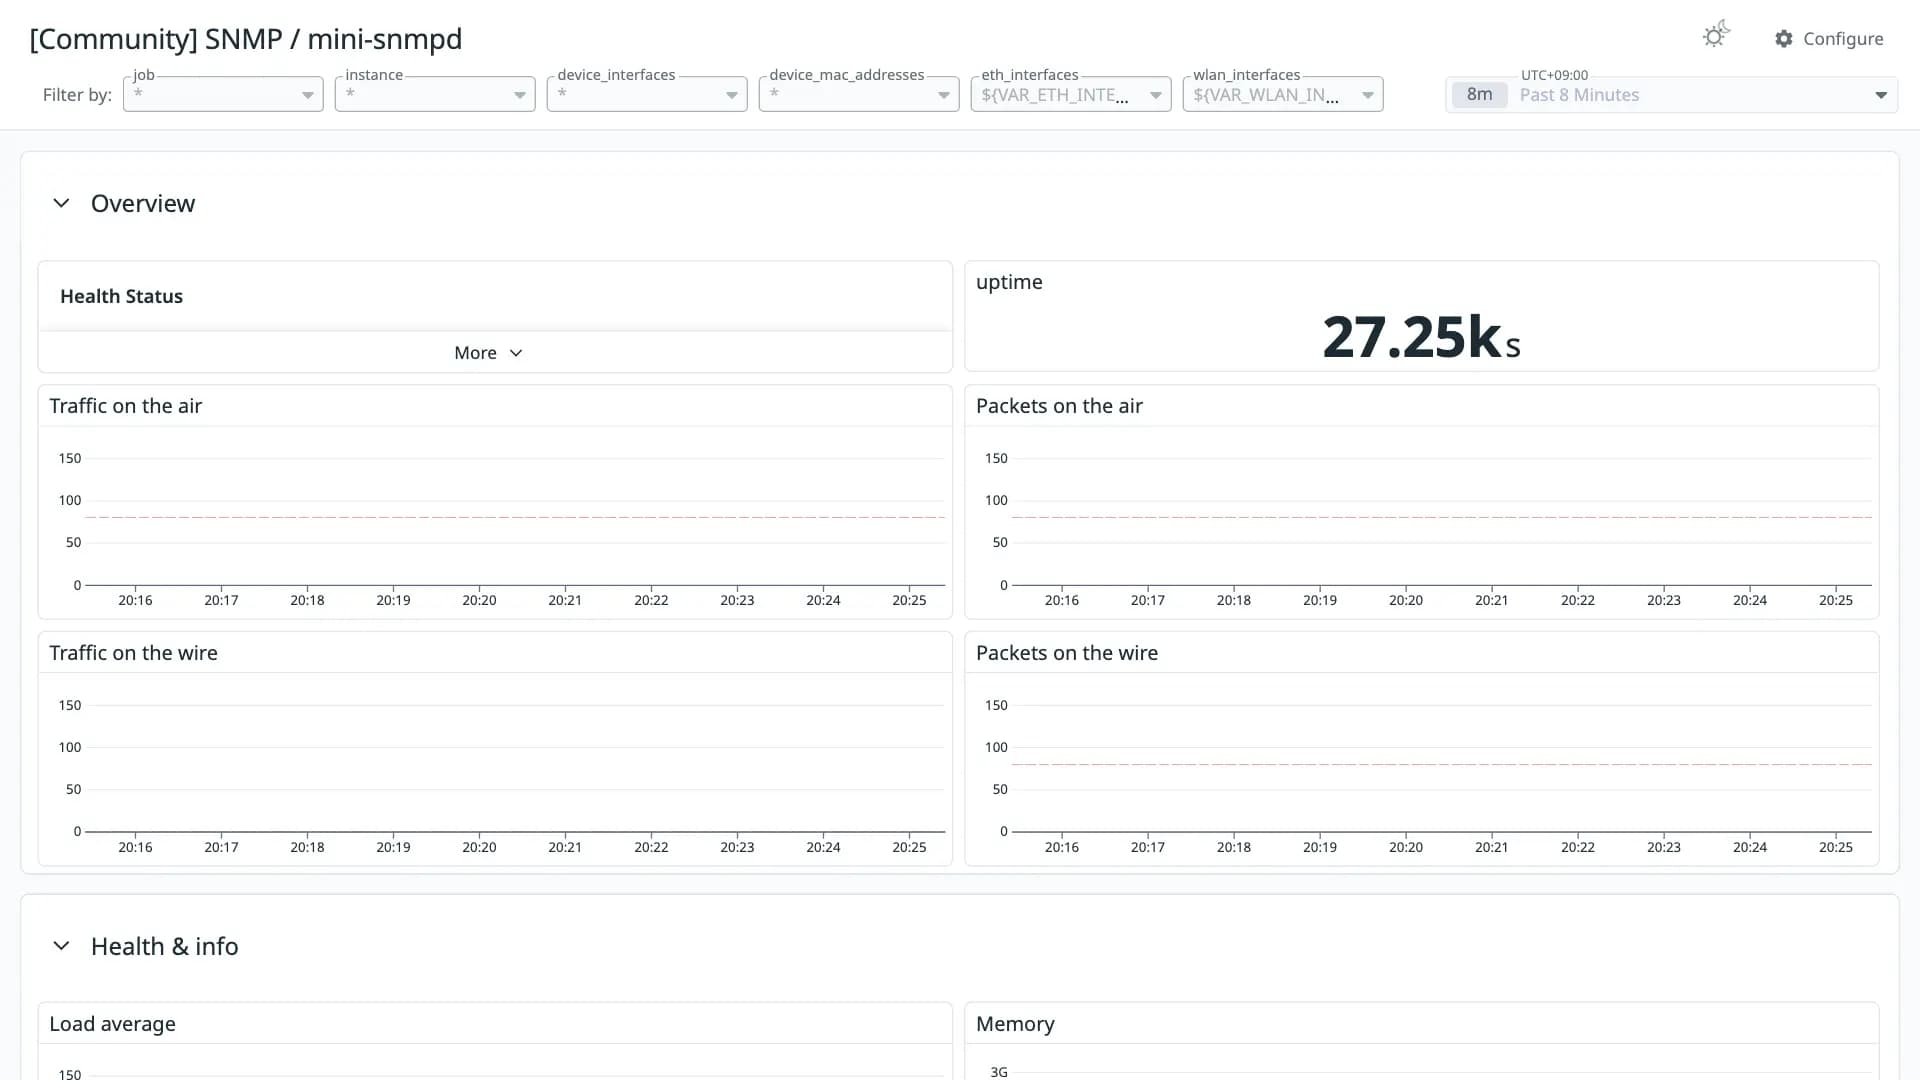Click the Health Status panel title
Screen dimensions: 1920x1080
[121, 296]
